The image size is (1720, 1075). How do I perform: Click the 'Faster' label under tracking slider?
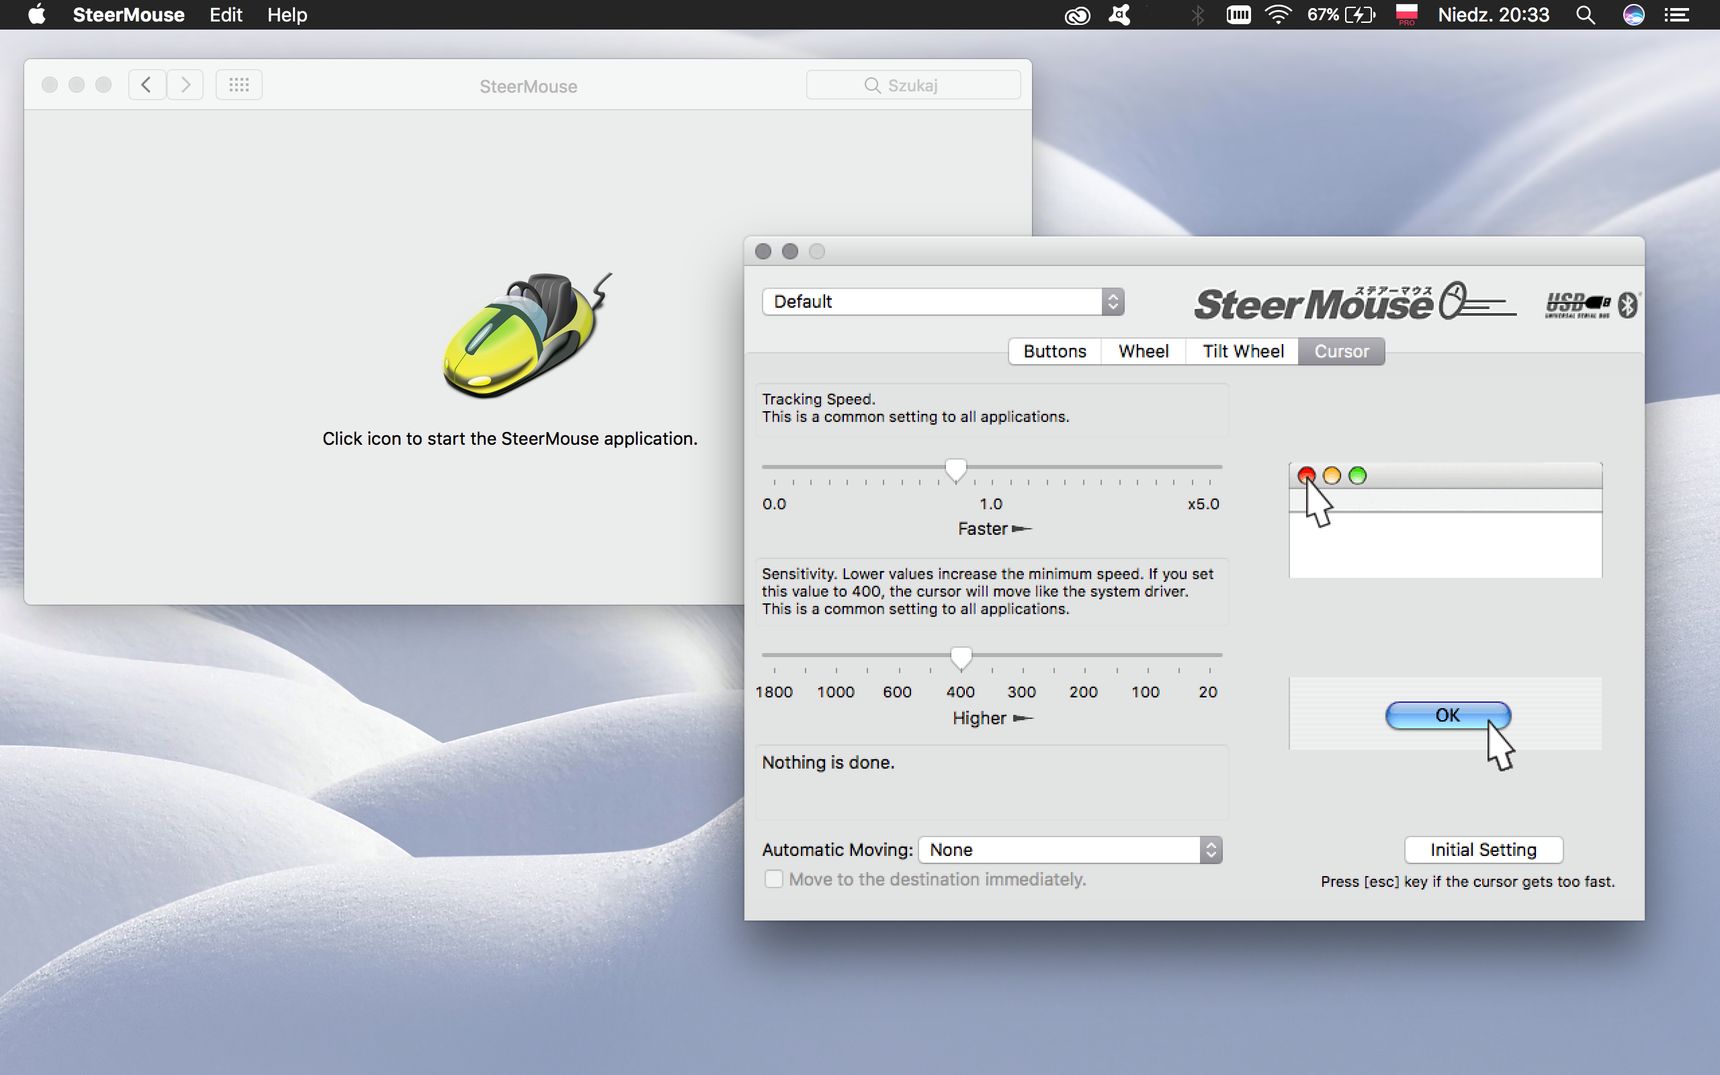(x=983, y=528)
